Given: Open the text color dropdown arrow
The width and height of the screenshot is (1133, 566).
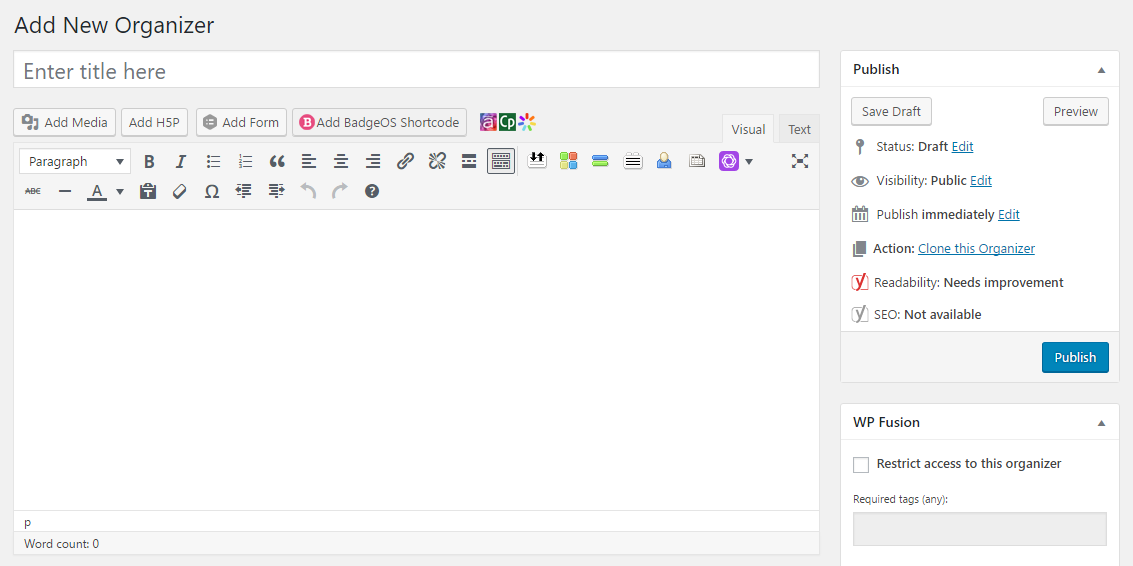Looking at the screenshot, I should click(120, 191).
